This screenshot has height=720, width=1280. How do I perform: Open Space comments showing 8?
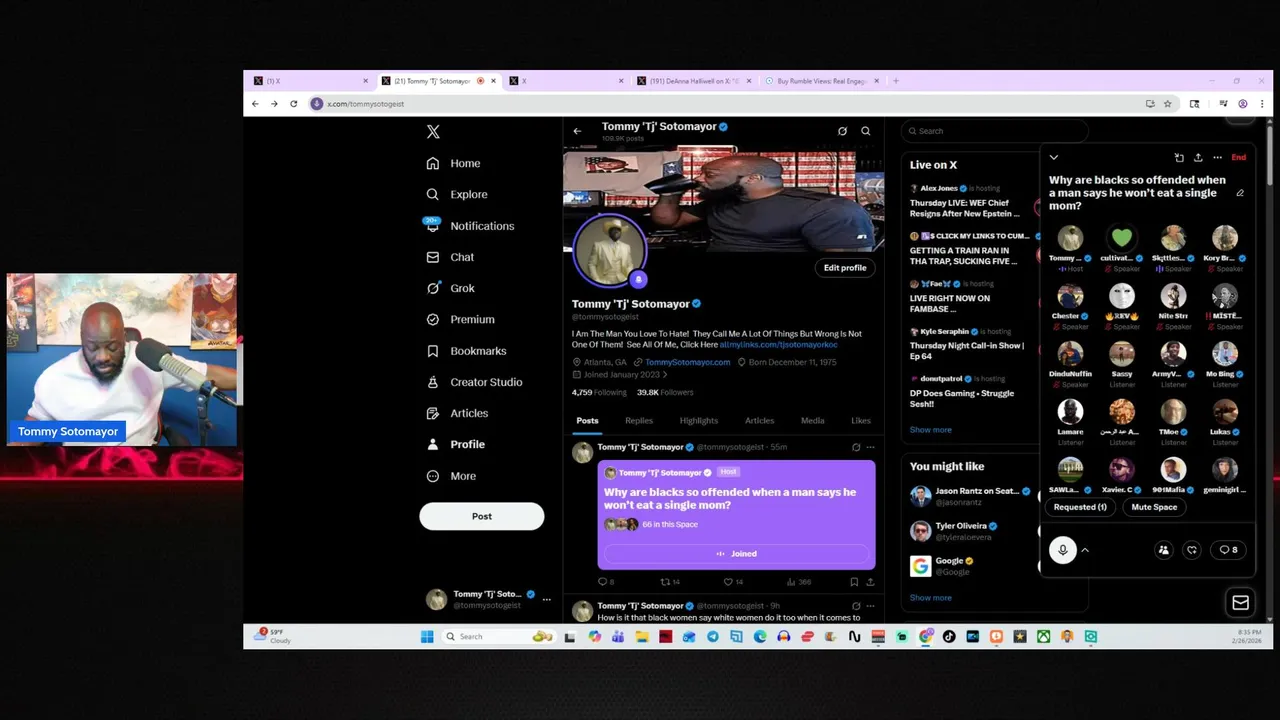[x=1228, y=550]
